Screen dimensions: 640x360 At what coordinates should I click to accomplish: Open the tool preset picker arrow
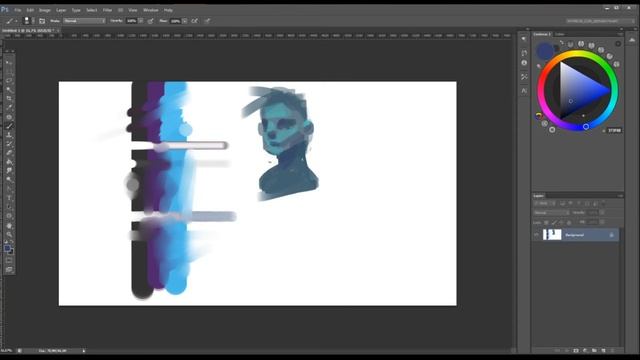pyautogui.click(x=16, y=21)
